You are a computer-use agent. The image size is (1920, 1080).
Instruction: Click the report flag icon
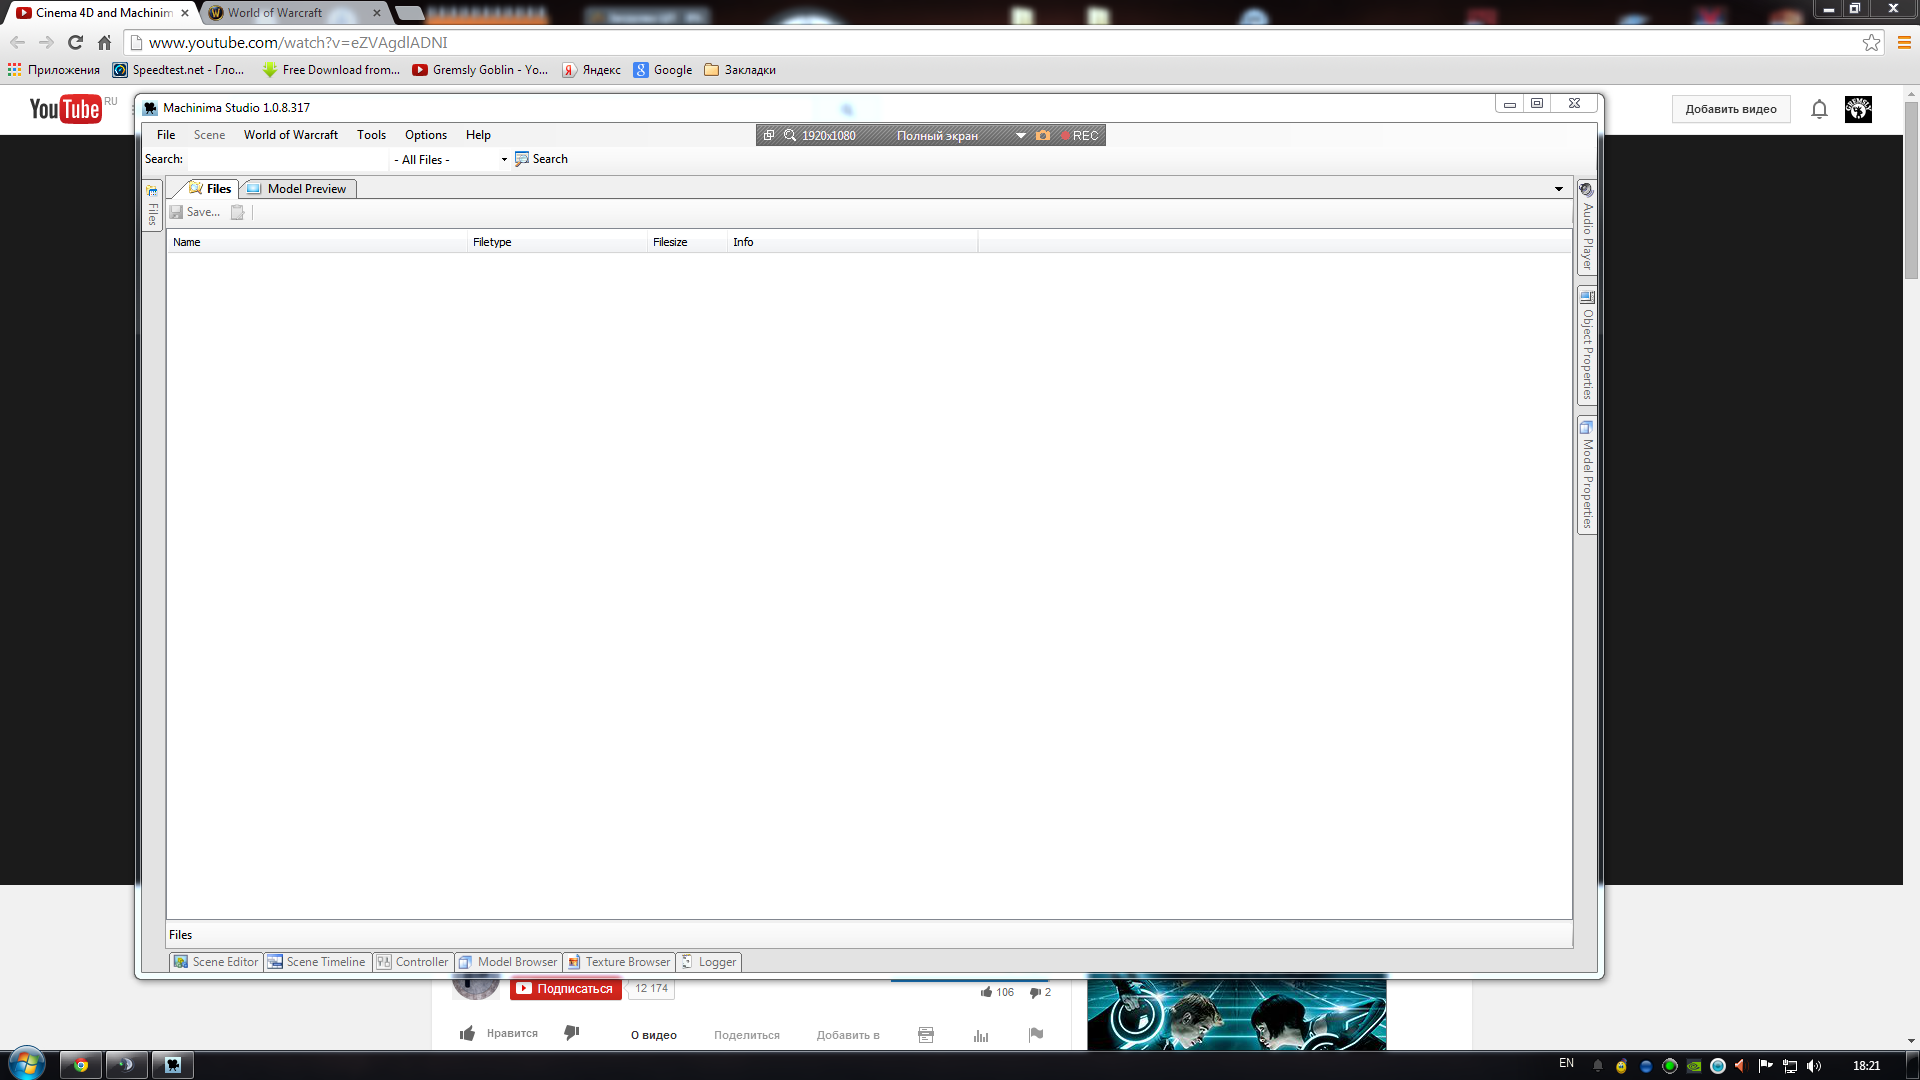(x=1036, y=1035)
